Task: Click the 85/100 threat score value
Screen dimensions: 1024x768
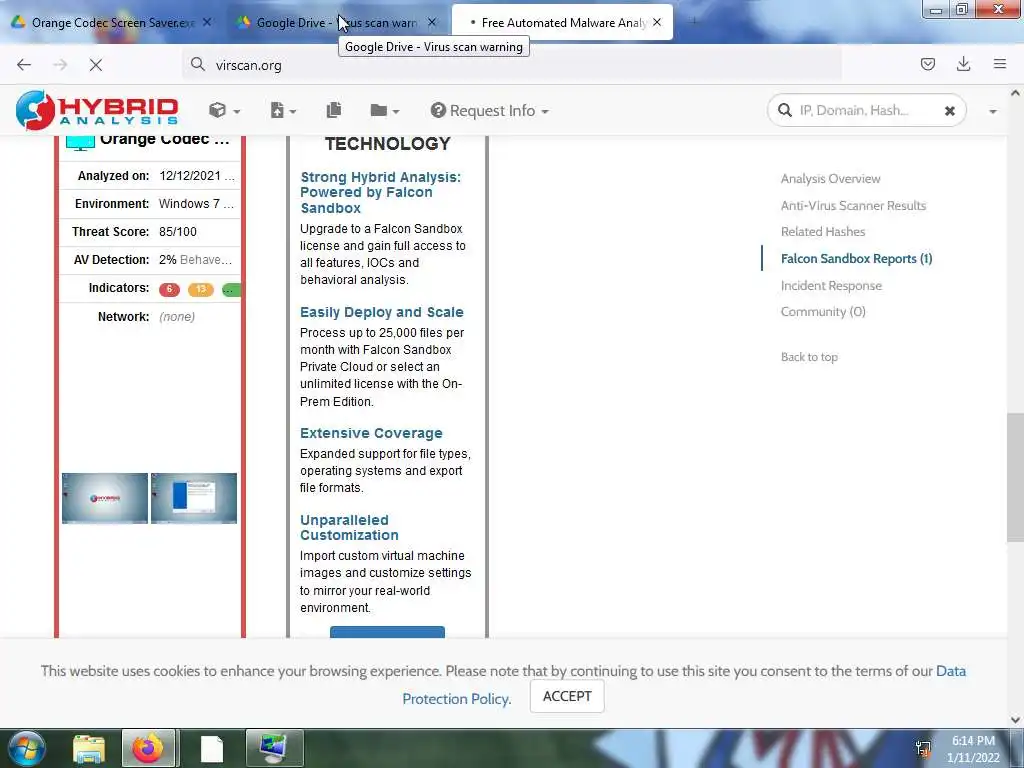Action: coord(178,232)
